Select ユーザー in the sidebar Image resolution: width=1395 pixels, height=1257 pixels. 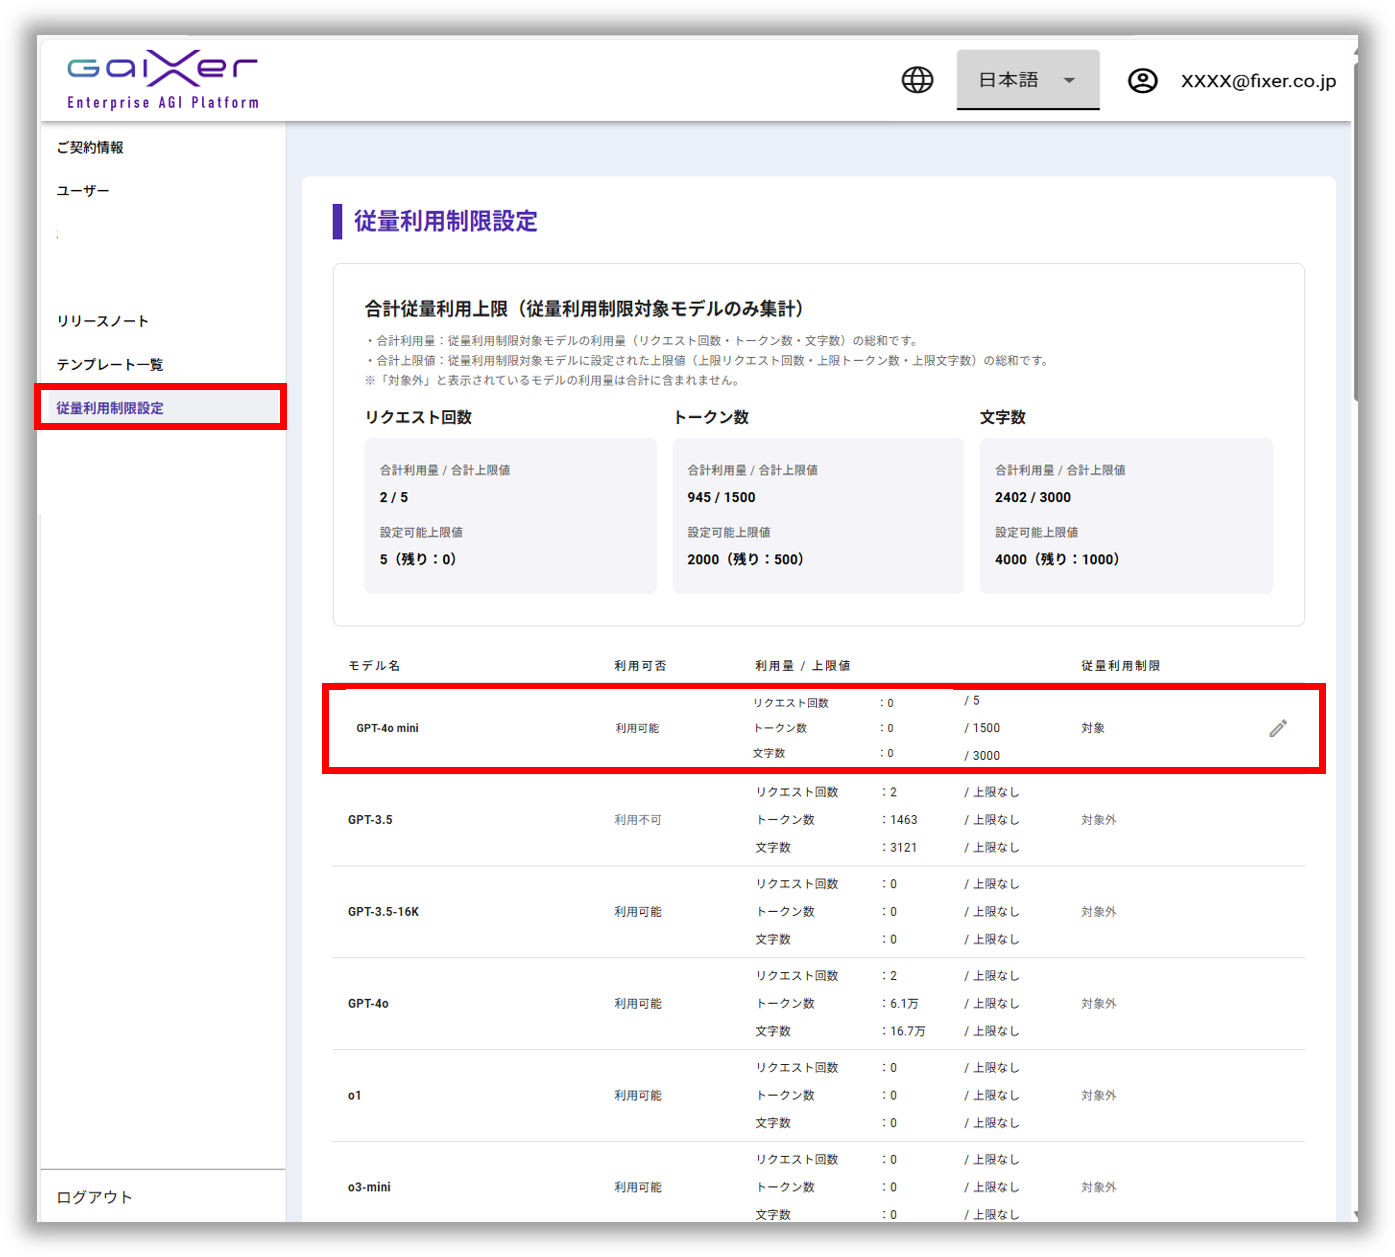(83, 190)
